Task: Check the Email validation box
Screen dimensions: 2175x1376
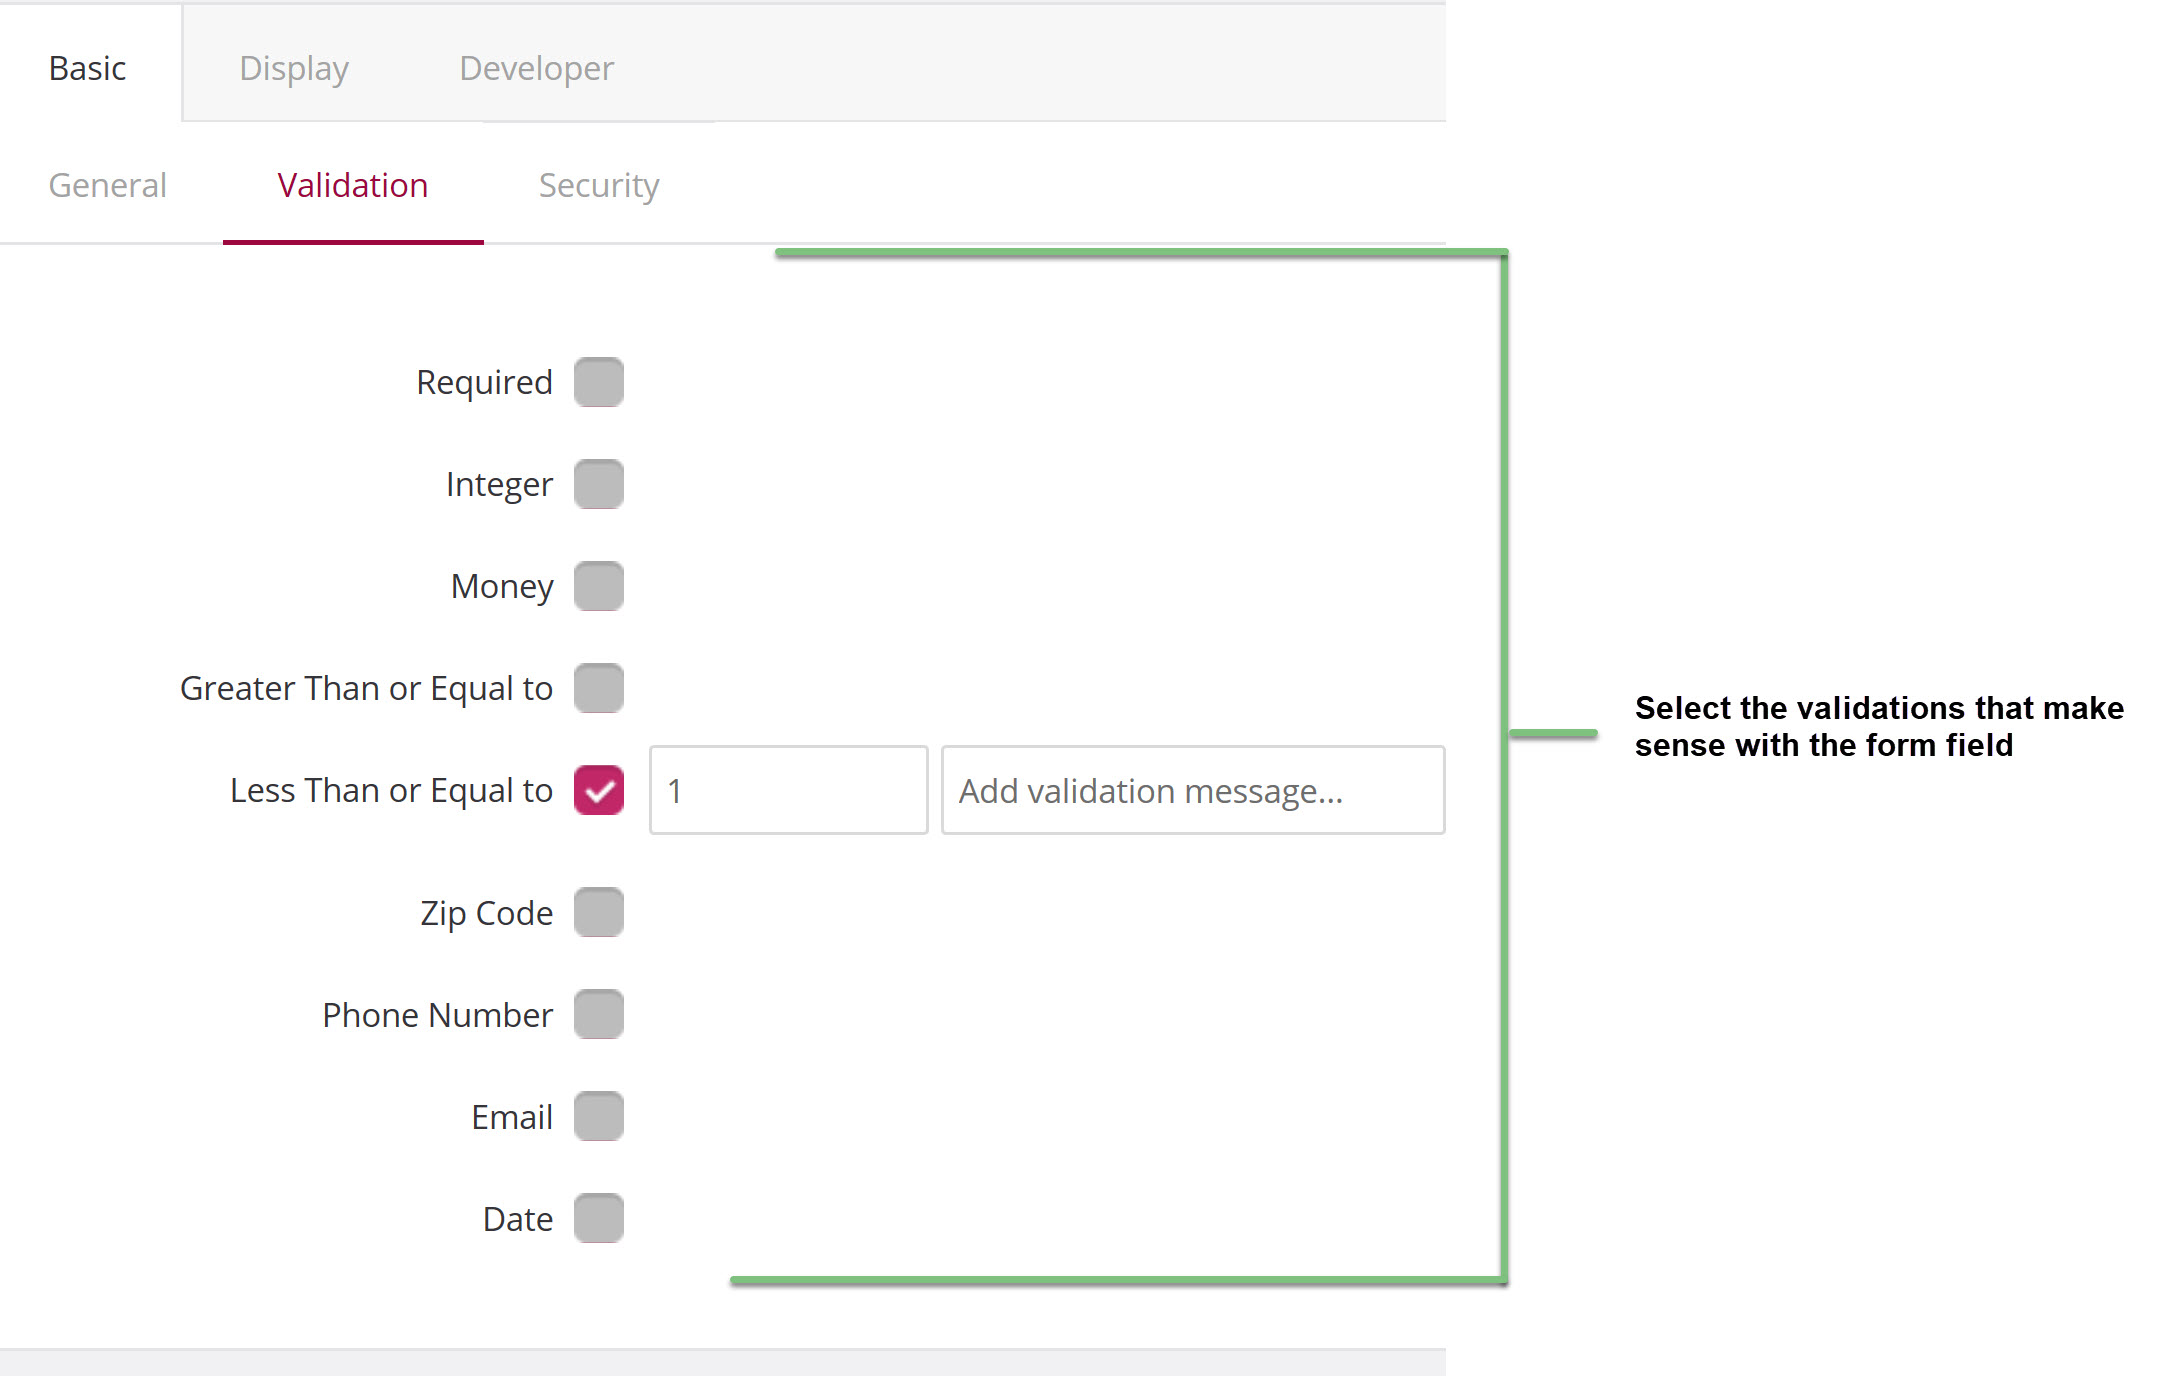Action: pyautogui.click(x=599, y=1116)
